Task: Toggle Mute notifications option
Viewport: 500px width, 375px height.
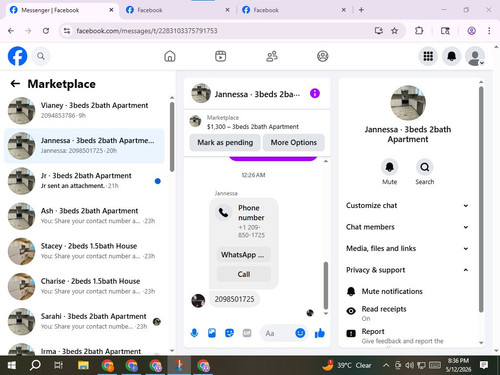Action: 407,291
